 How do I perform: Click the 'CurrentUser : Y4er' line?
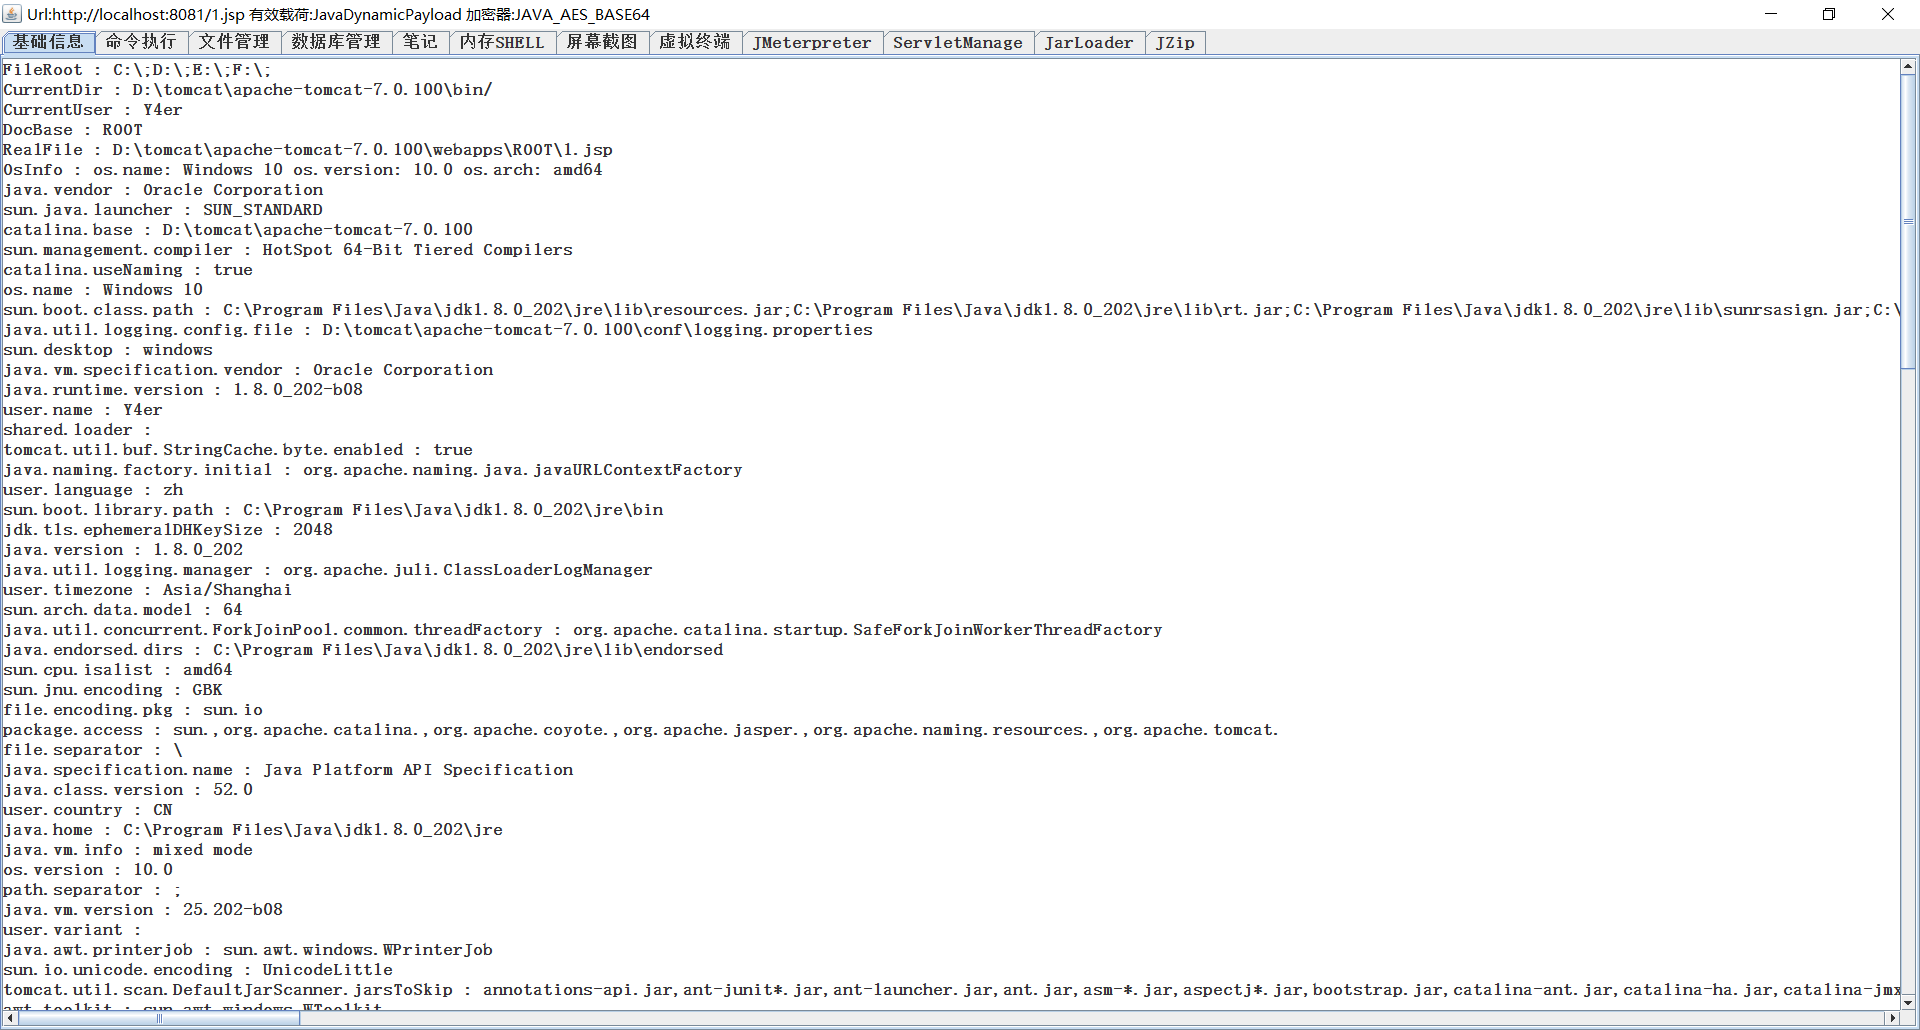pos(93,110)
